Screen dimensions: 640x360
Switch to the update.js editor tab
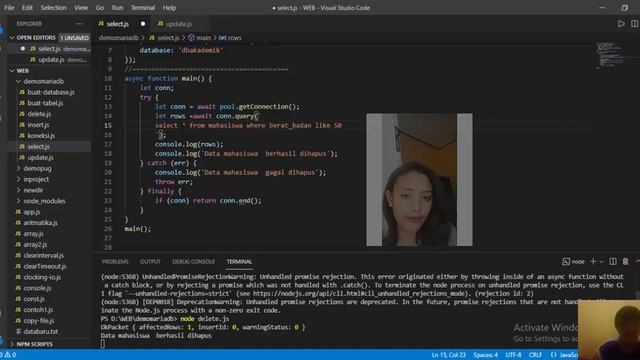point(175,24)
